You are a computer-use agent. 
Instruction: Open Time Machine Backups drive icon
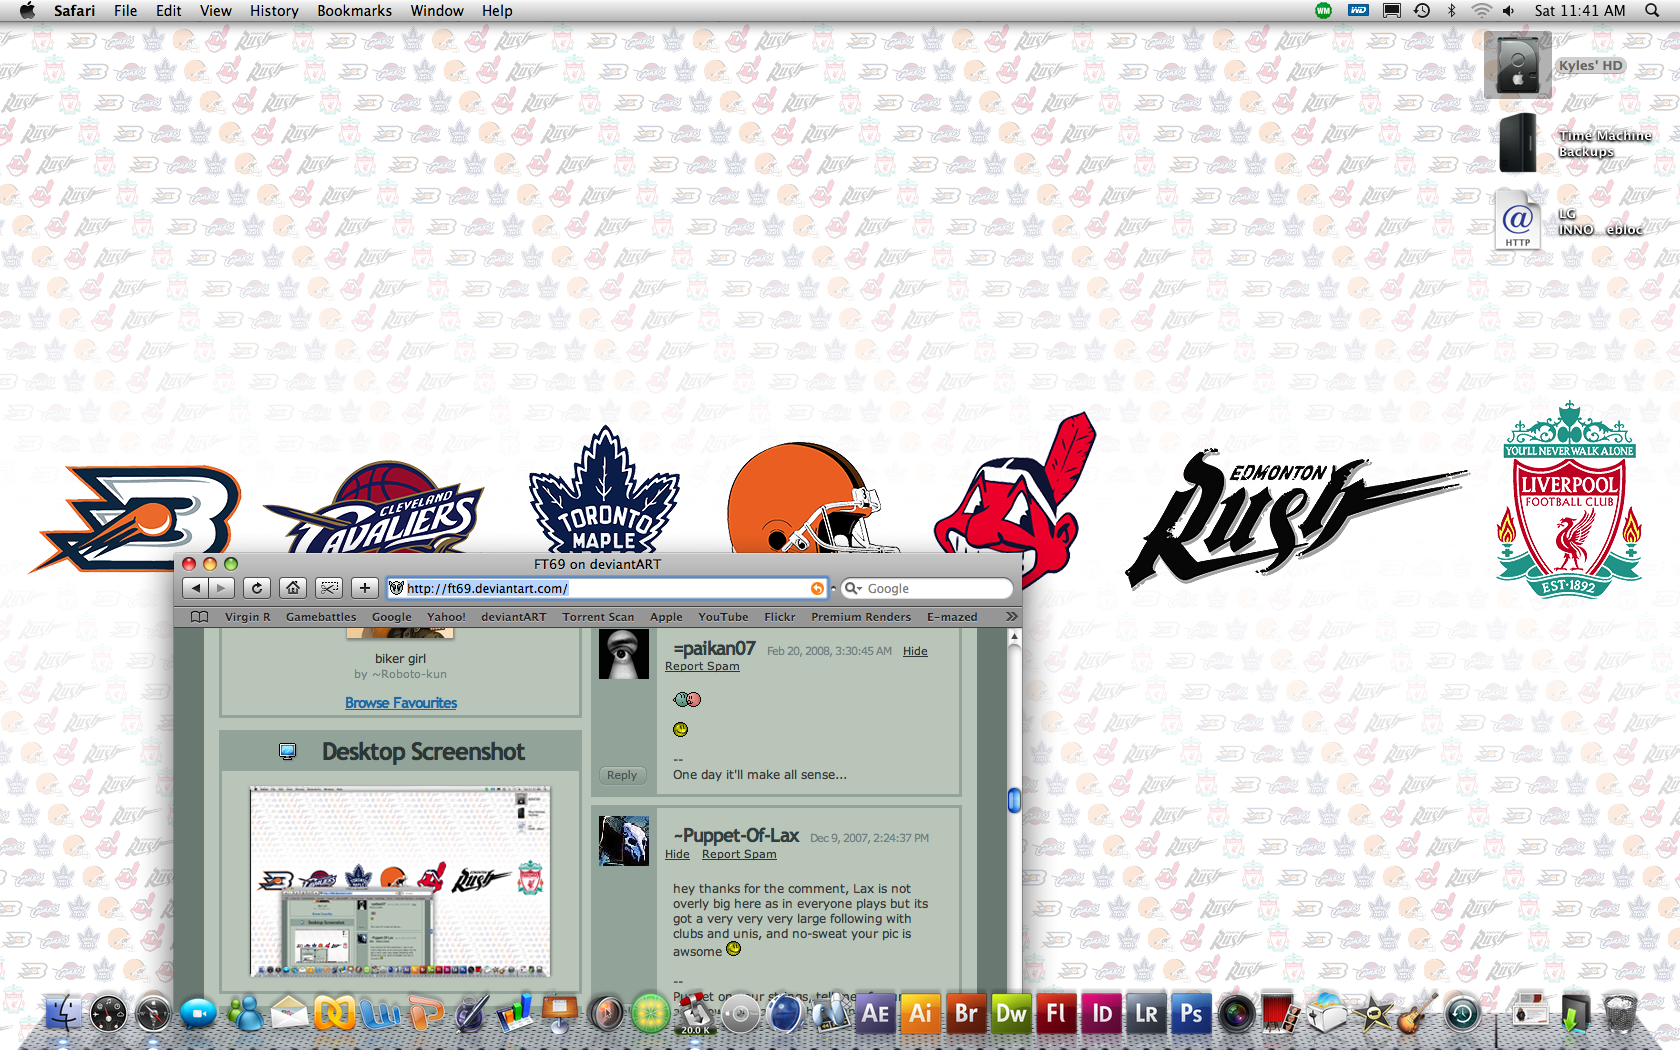[1518, 143]
